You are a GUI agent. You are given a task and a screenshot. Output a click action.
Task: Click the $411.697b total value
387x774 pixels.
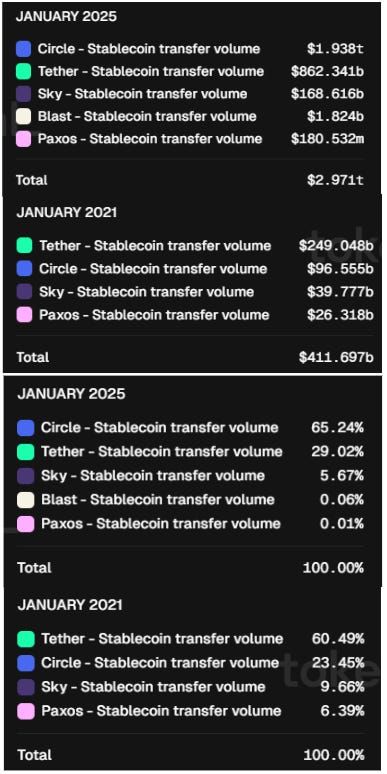(336, 357)
